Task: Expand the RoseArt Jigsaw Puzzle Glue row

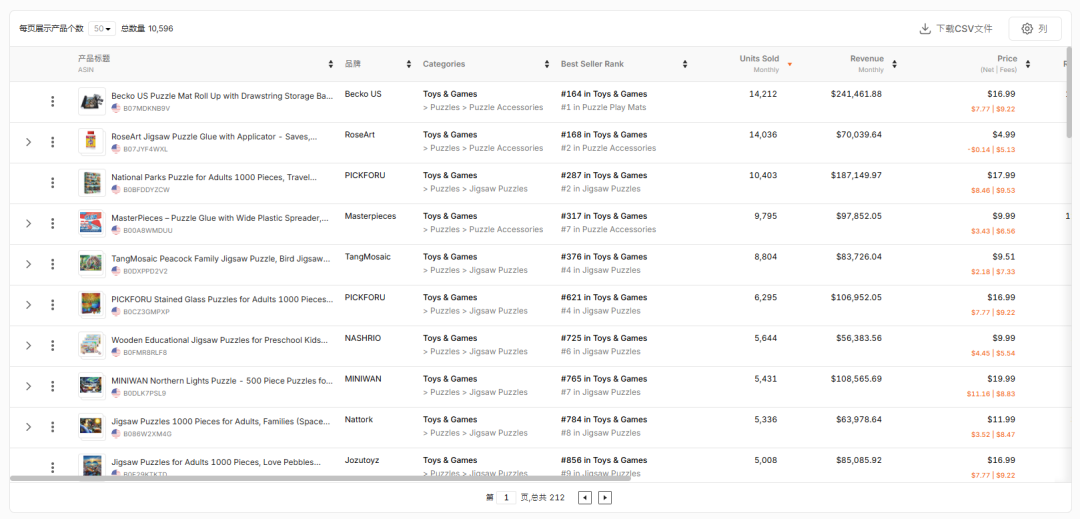Action: click(28, 142)
